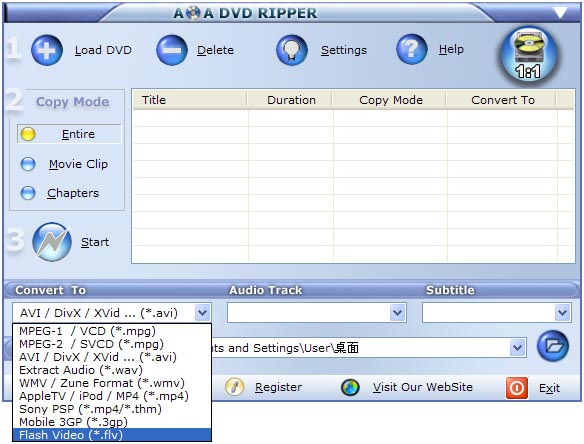
Task: Click the Convert To column header
Action: [x=501, y=100]
